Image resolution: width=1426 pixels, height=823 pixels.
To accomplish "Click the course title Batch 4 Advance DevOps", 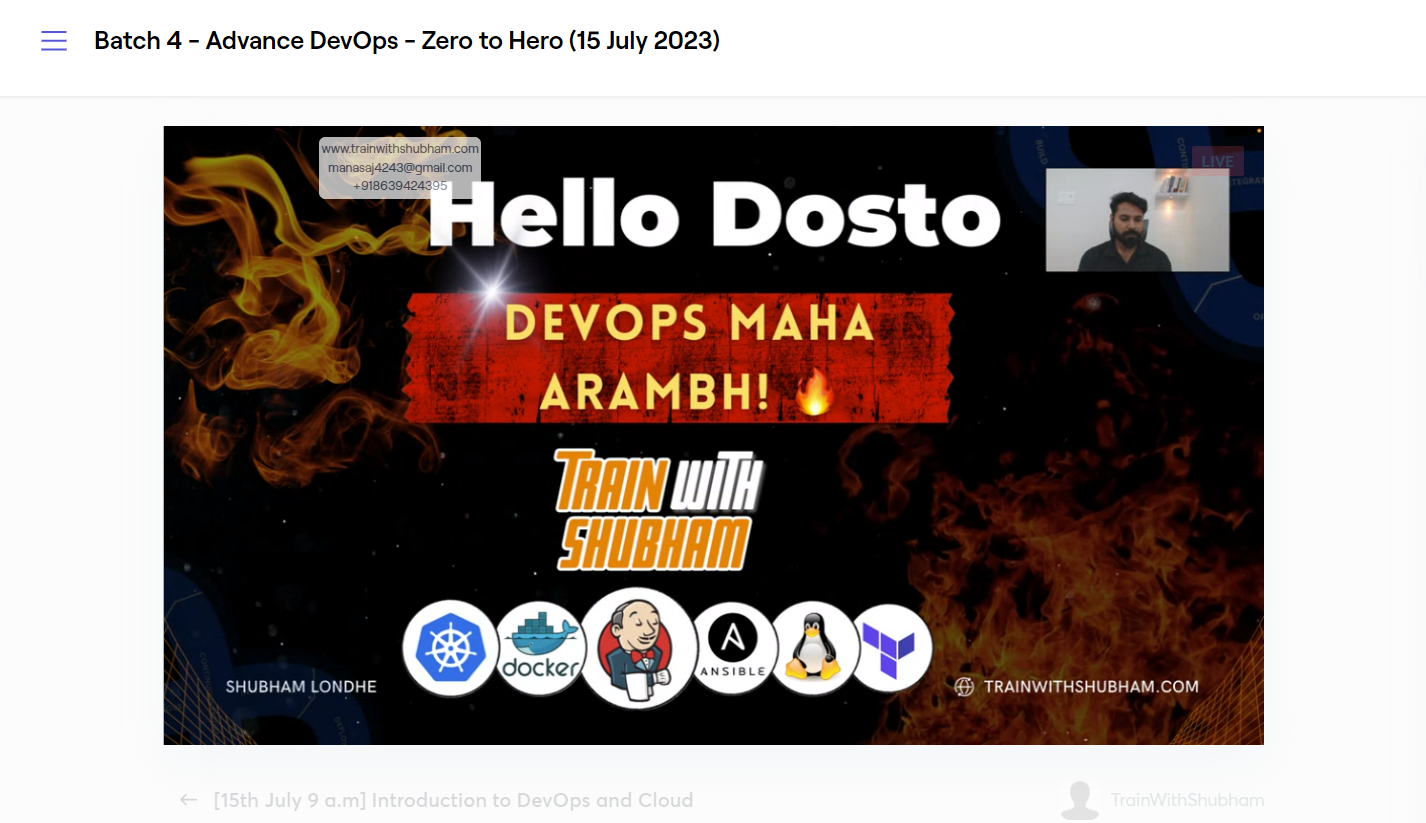I will (x=407, y=41).
